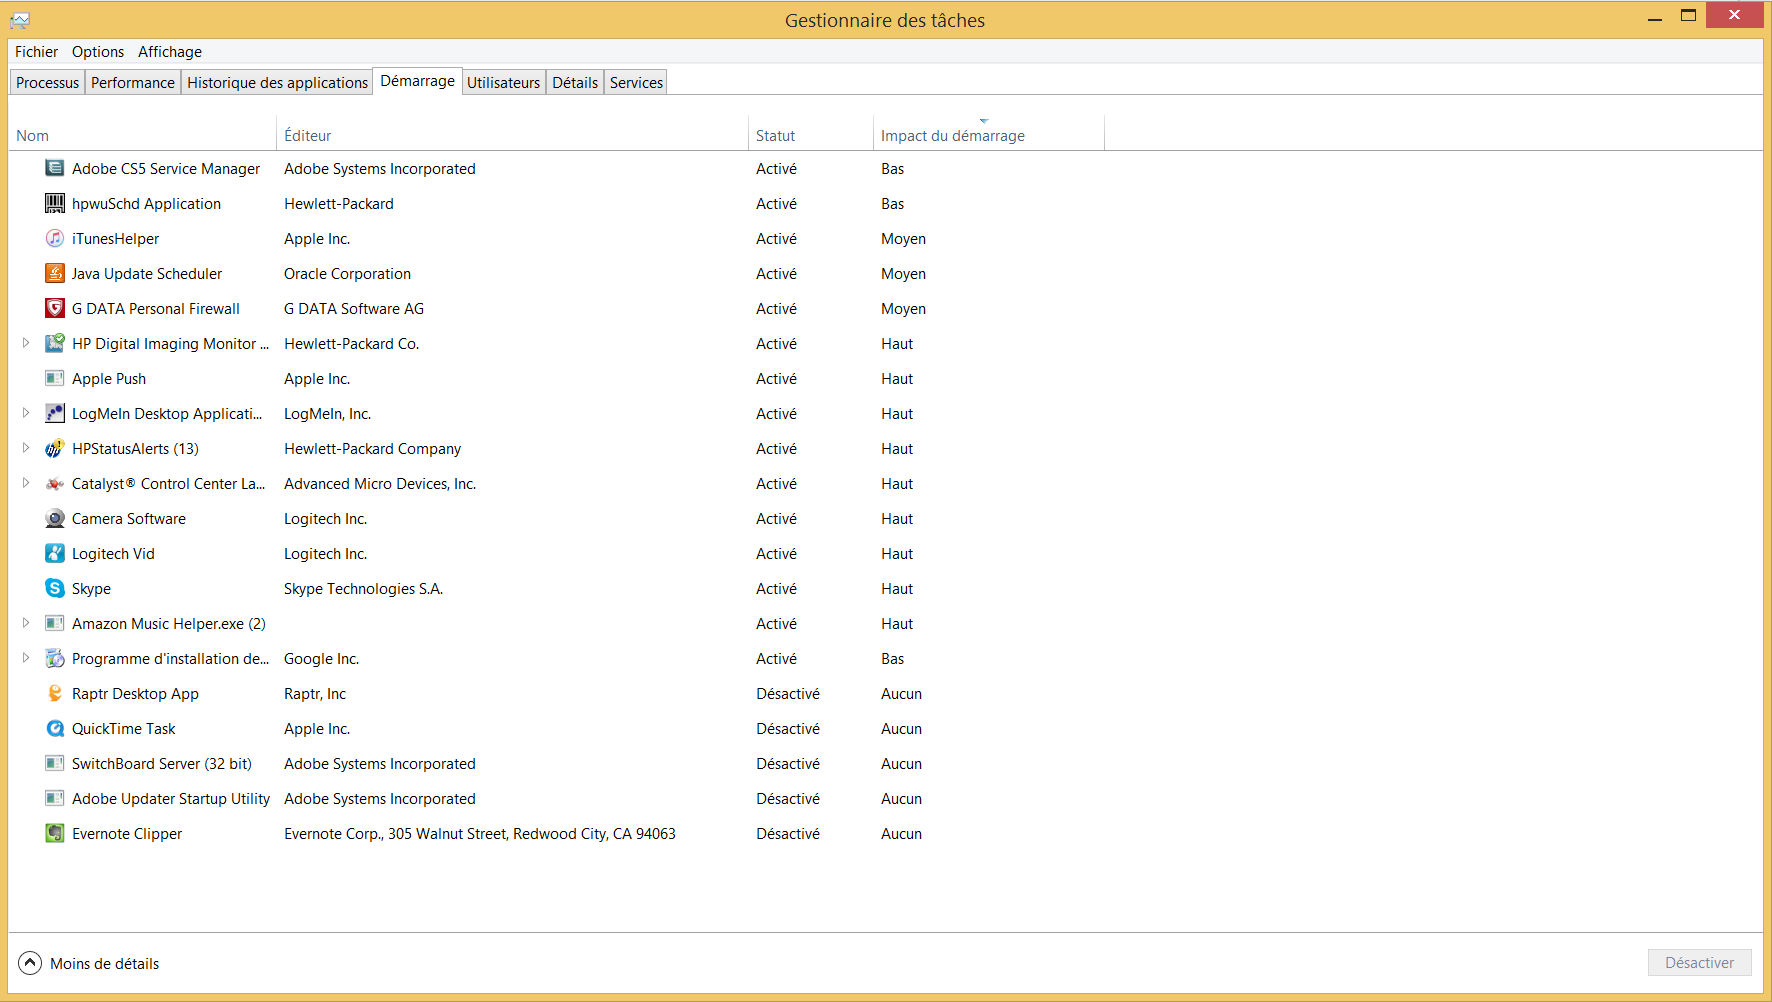Sort by the Statut column header
Screen dimensions: 1772x1002
810,135
